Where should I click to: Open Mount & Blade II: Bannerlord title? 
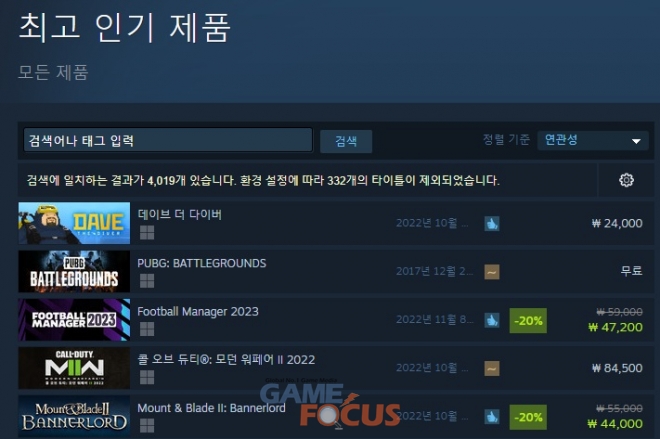pyautogui.click(x=211, y=408)
